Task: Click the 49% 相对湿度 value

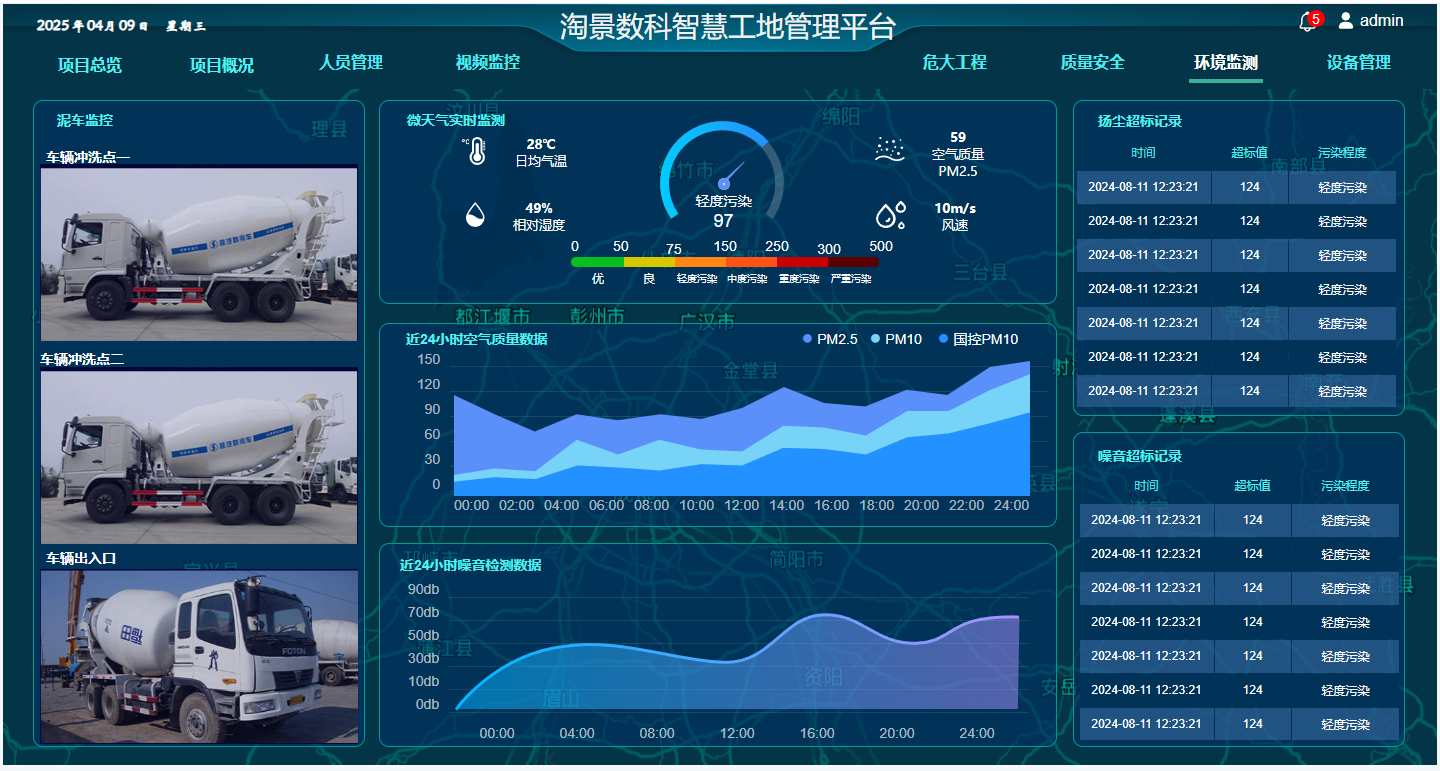Action: [x=539, y=217]
